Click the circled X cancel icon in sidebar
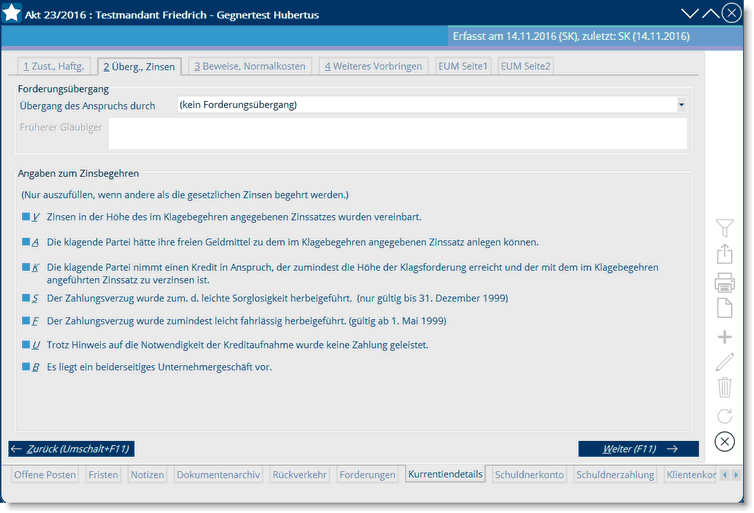754x513 pixels. 724,441
